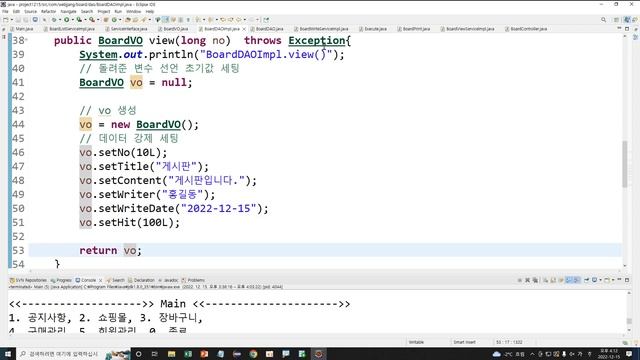640x360 pixels.
Task: Click the Save toolbar icon
Action: (18, 20)
